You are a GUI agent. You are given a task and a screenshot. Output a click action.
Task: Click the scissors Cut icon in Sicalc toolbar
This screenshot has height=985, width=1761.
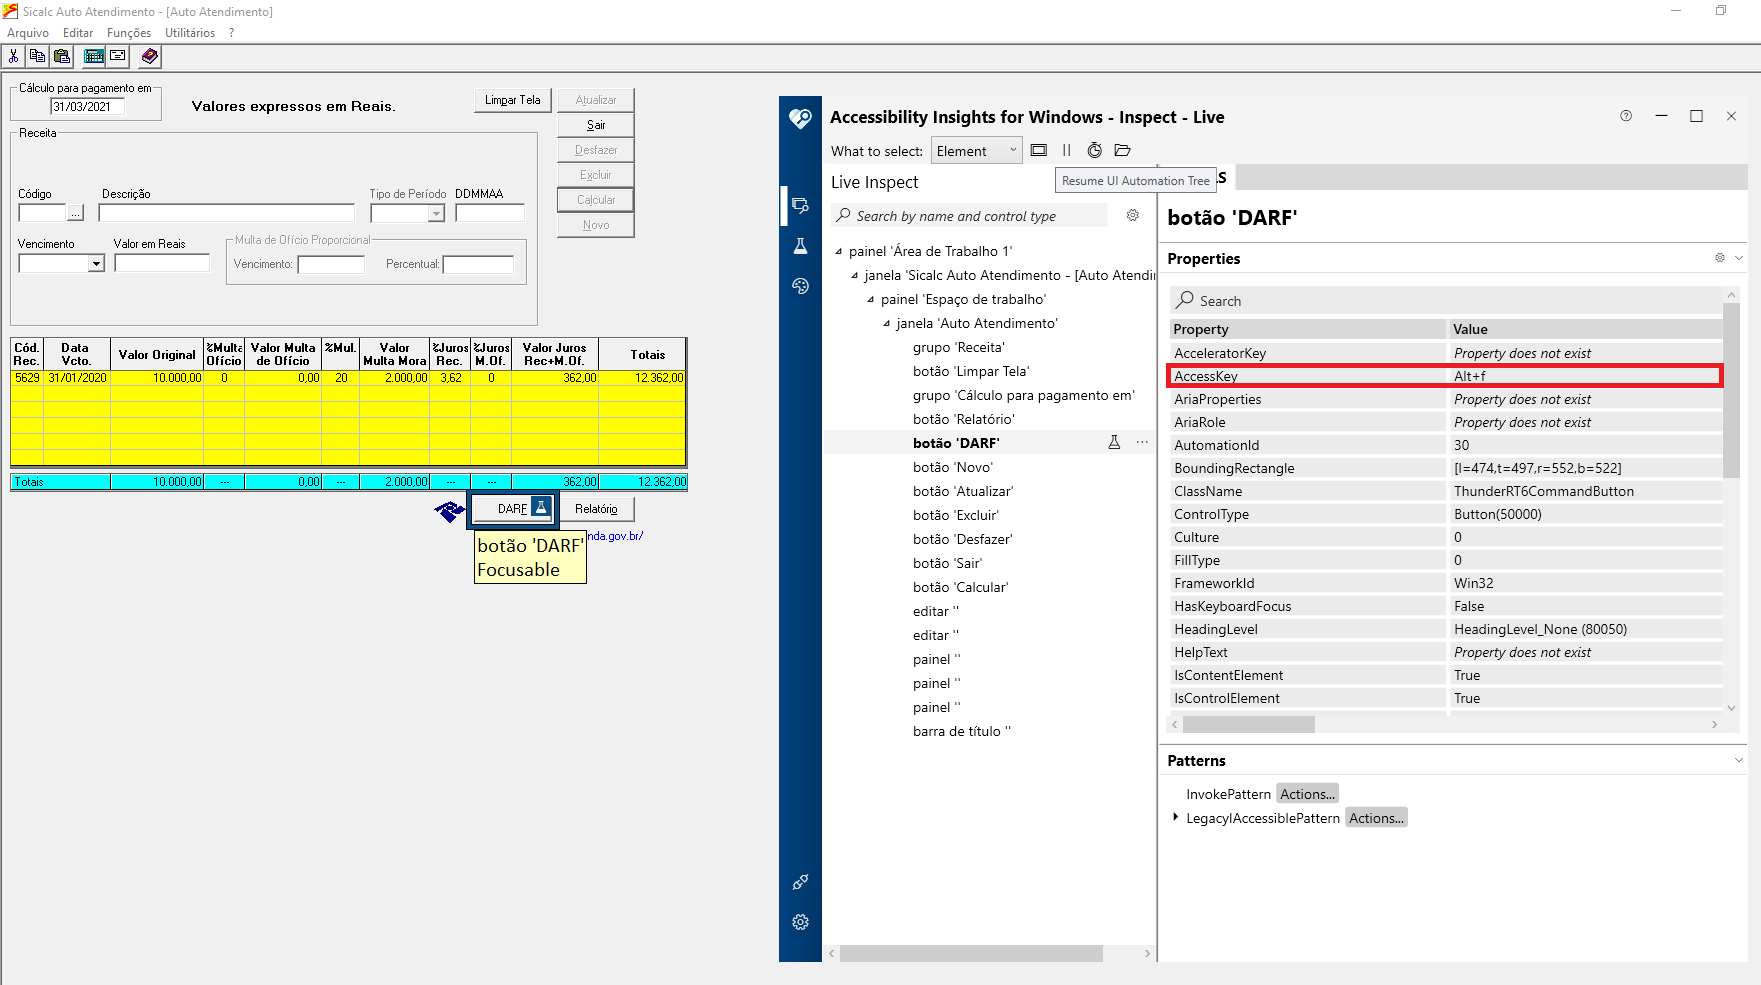(x=14, y=56)
